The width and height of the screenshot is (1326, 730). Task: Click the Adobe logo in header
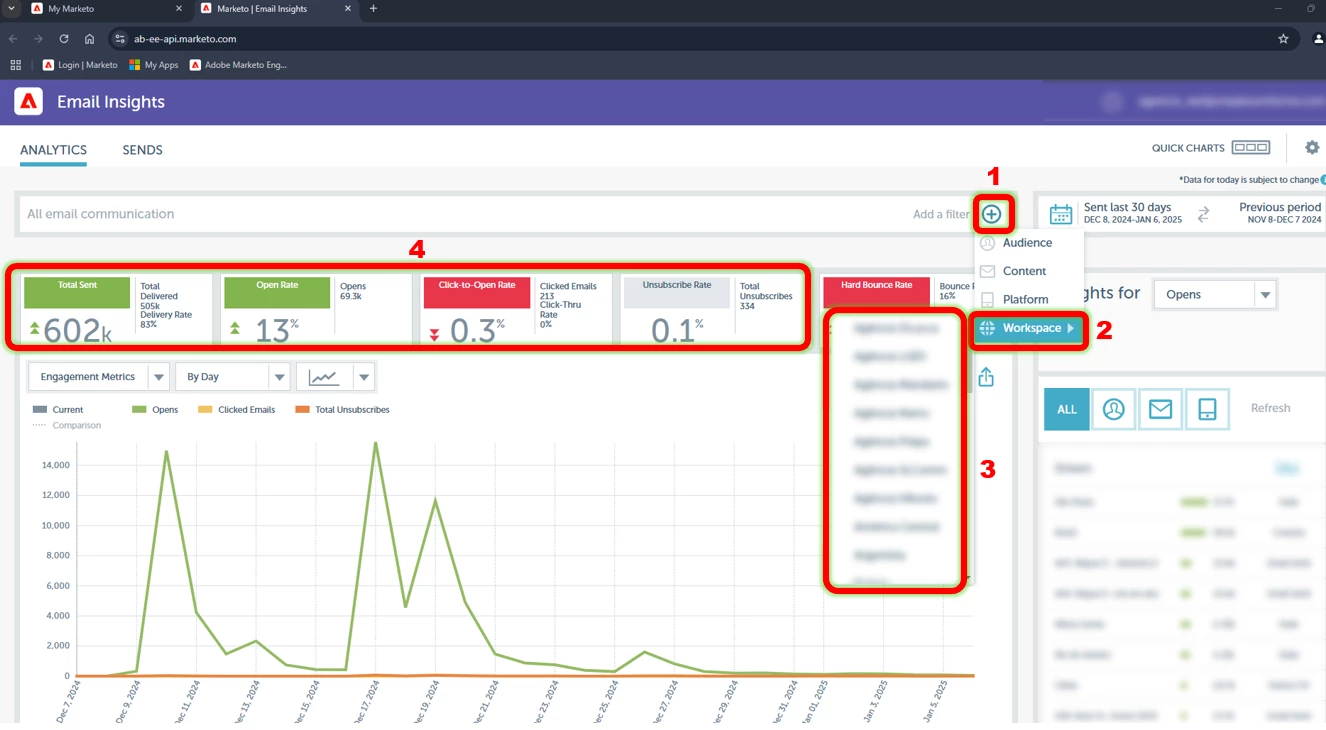coord(28,101)
